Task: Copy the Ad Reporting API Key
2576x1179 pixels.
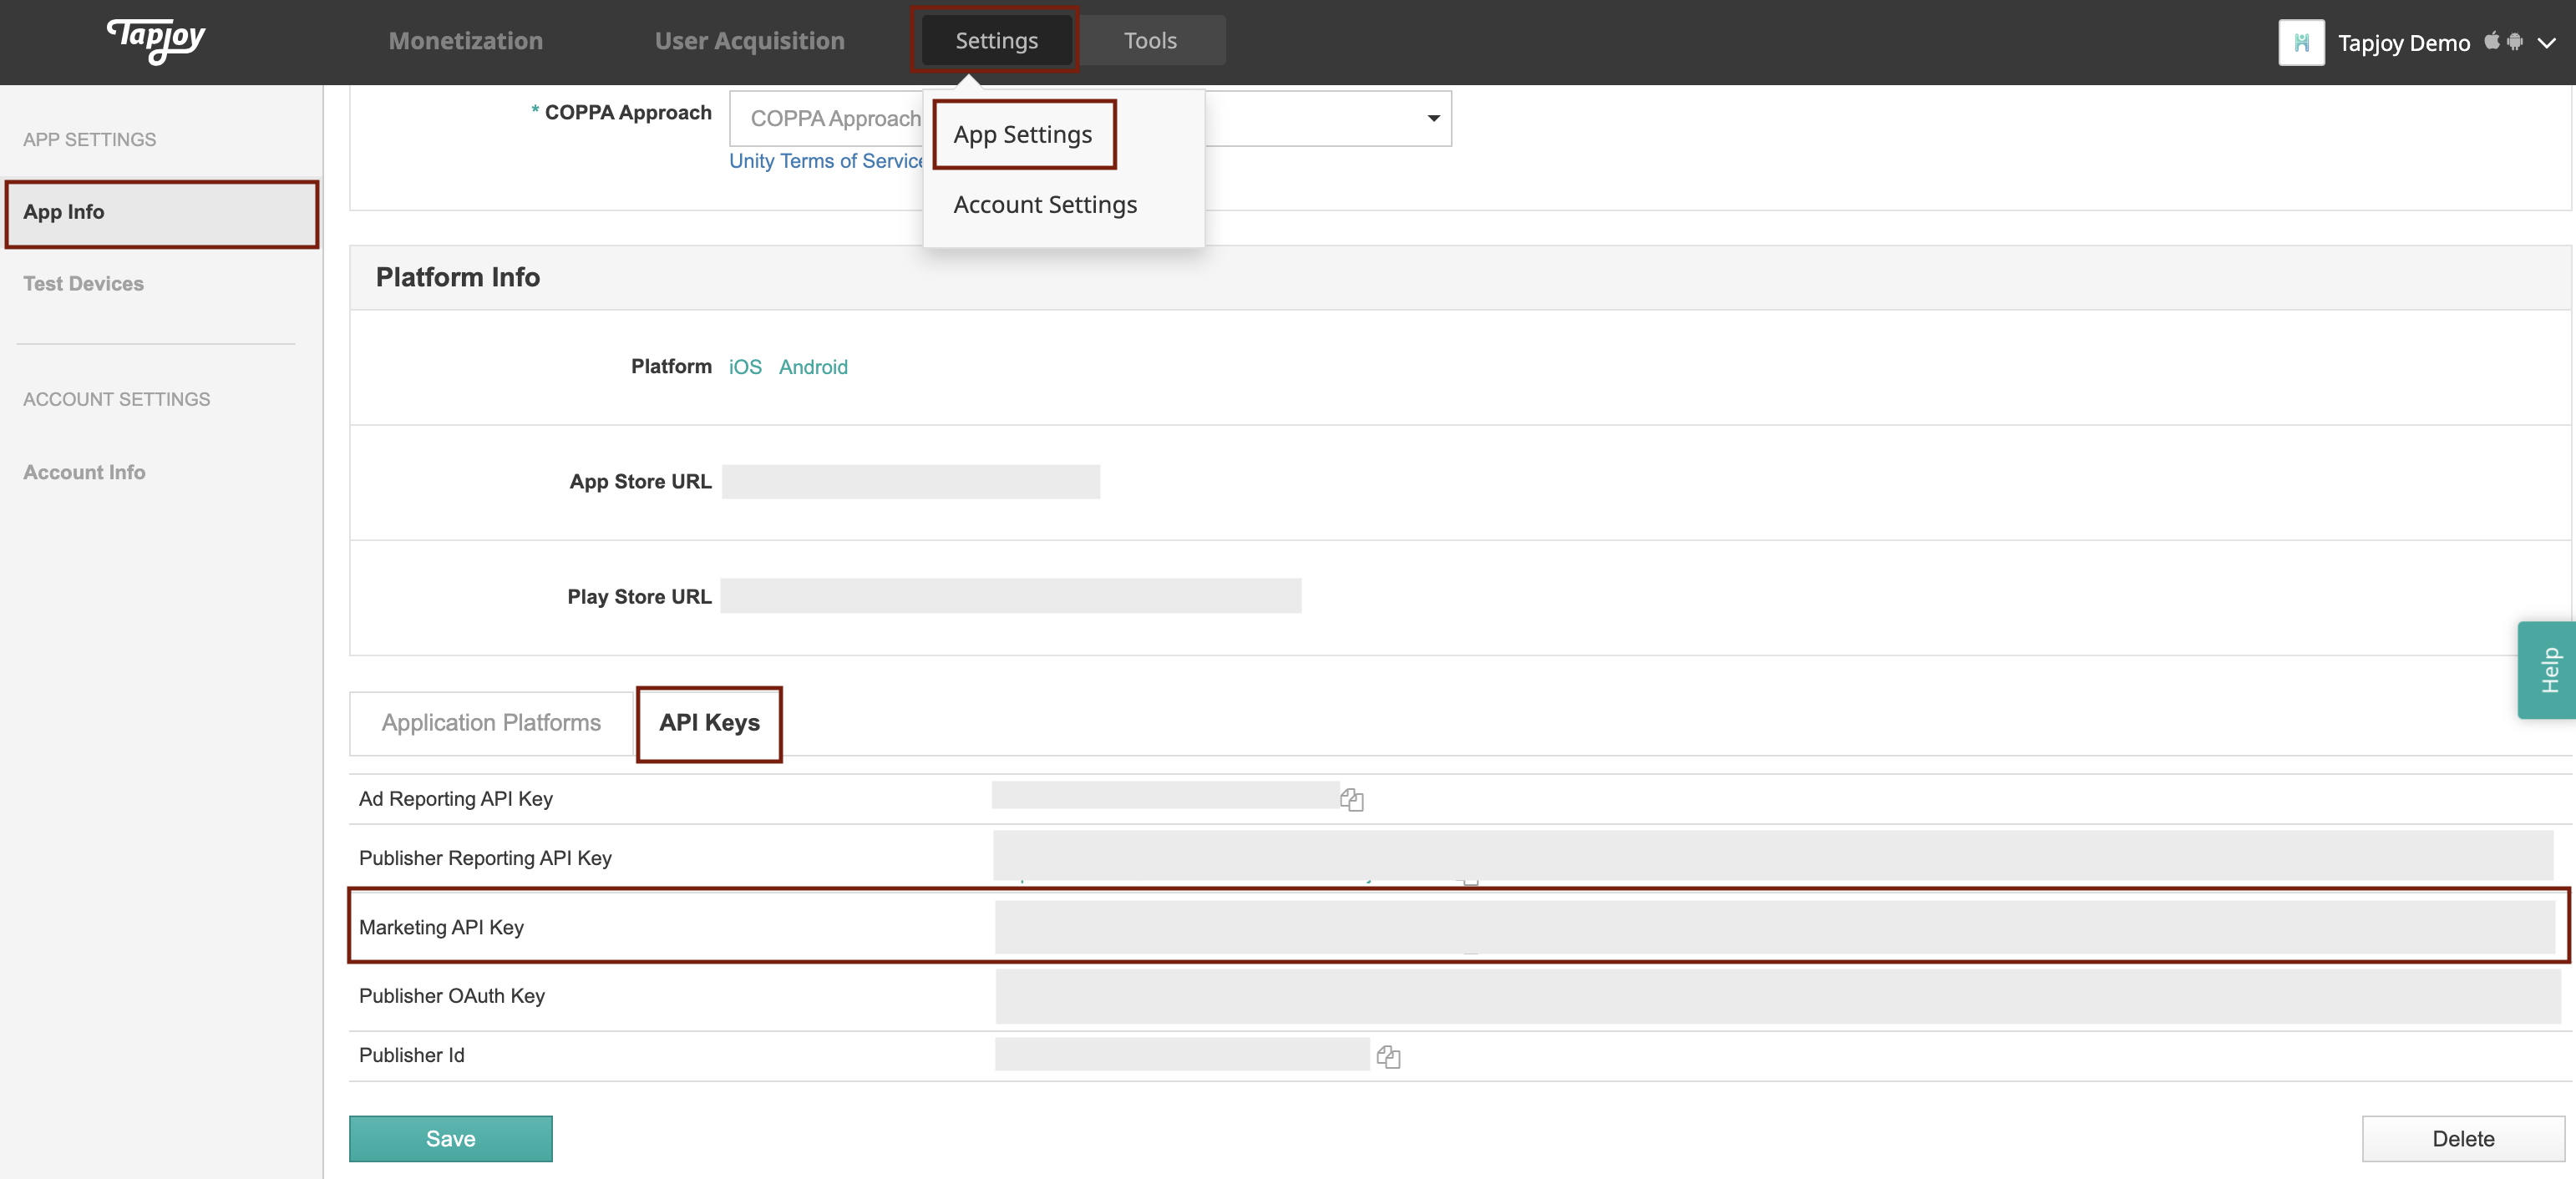Action: 1352,799
